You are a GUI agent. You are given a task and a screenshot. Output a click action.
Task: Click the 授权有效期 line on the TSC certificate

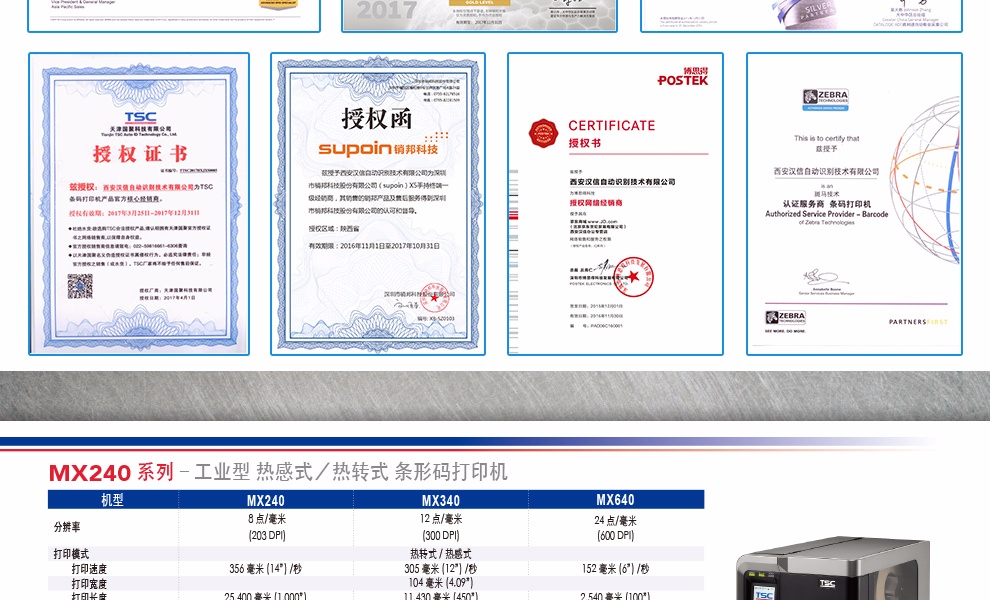click(134, 213)
